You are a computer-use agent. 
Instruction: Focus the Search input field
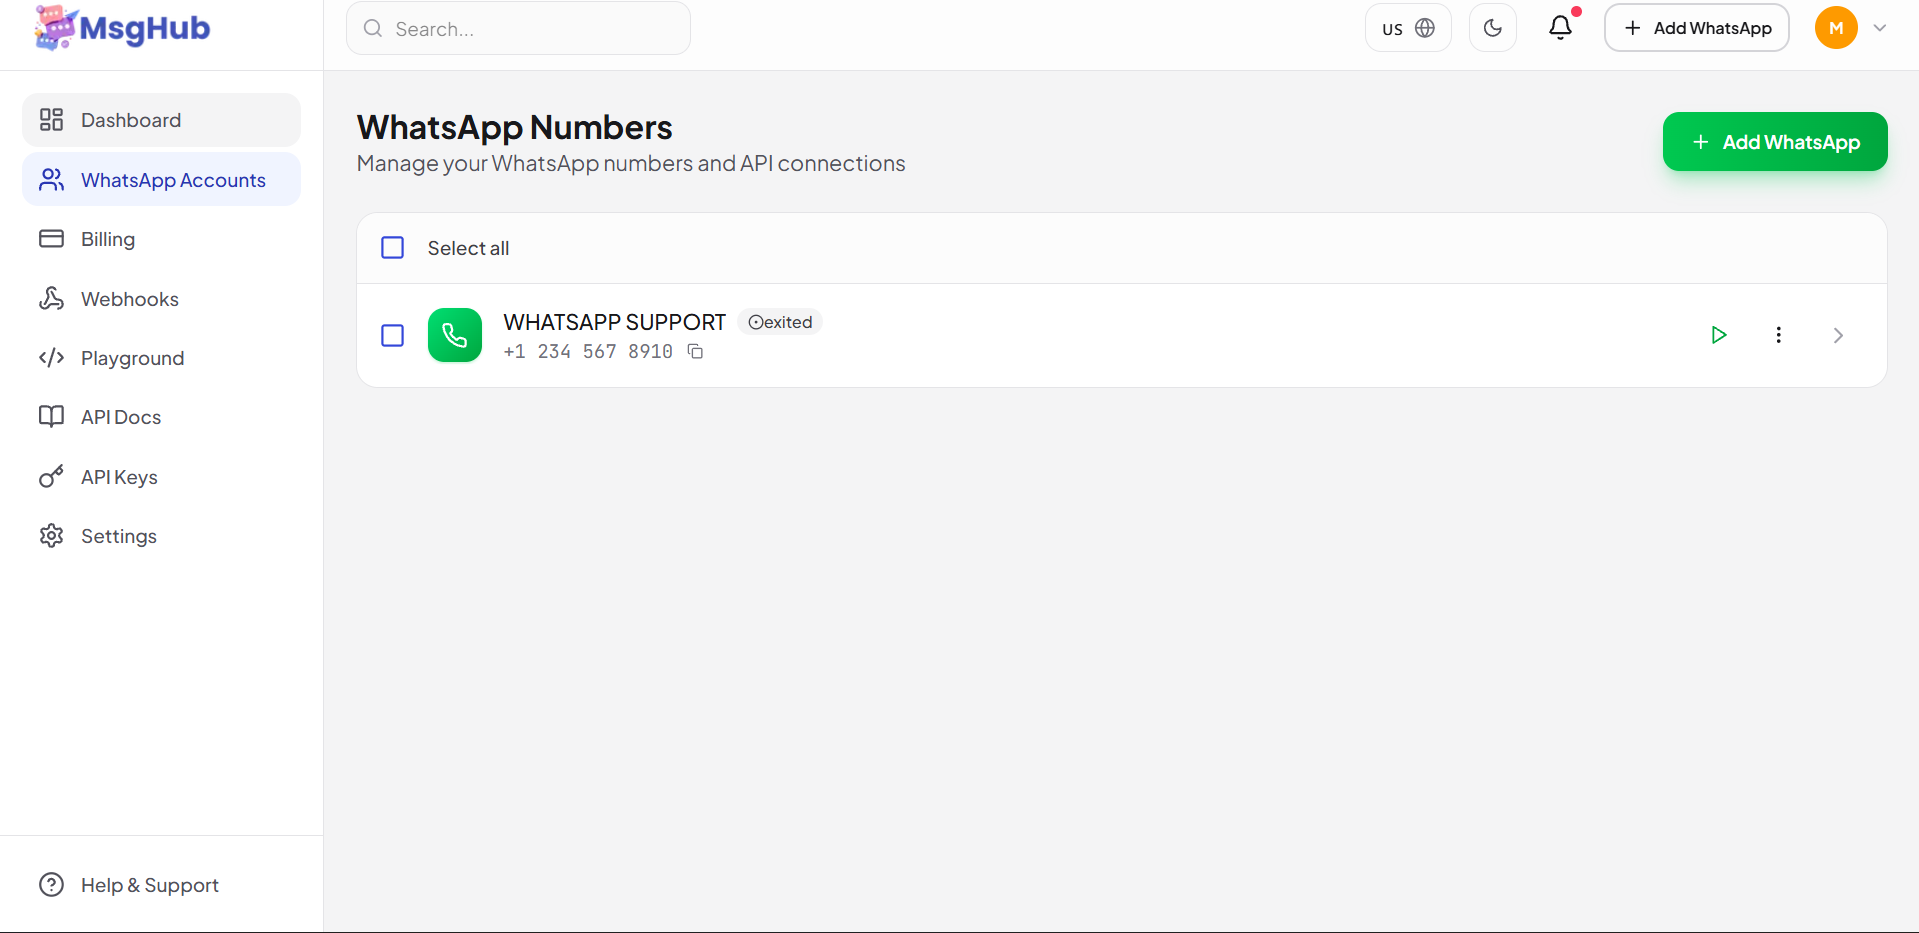point(518,28)
